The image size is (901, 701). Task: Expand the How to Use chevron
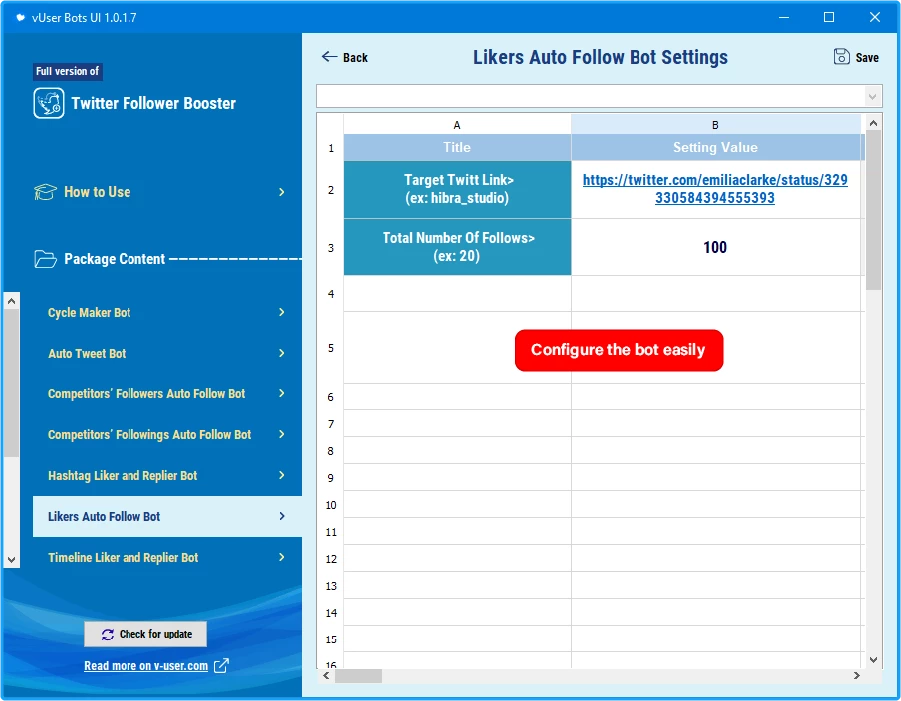coord(282,192)
